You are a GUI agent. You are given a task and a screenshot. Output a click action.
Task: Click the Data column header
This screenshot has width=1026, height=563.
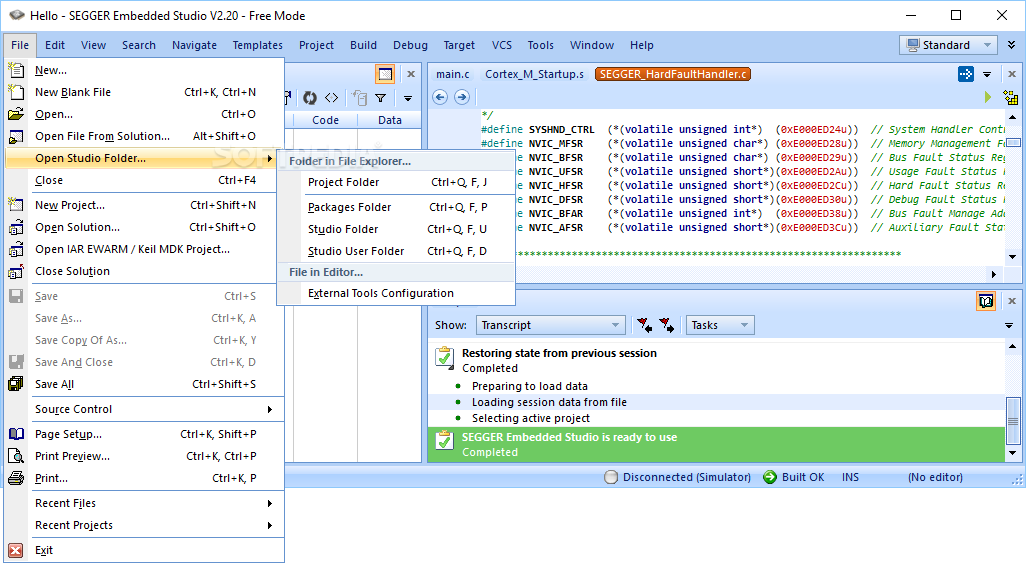tap(389, 120)
